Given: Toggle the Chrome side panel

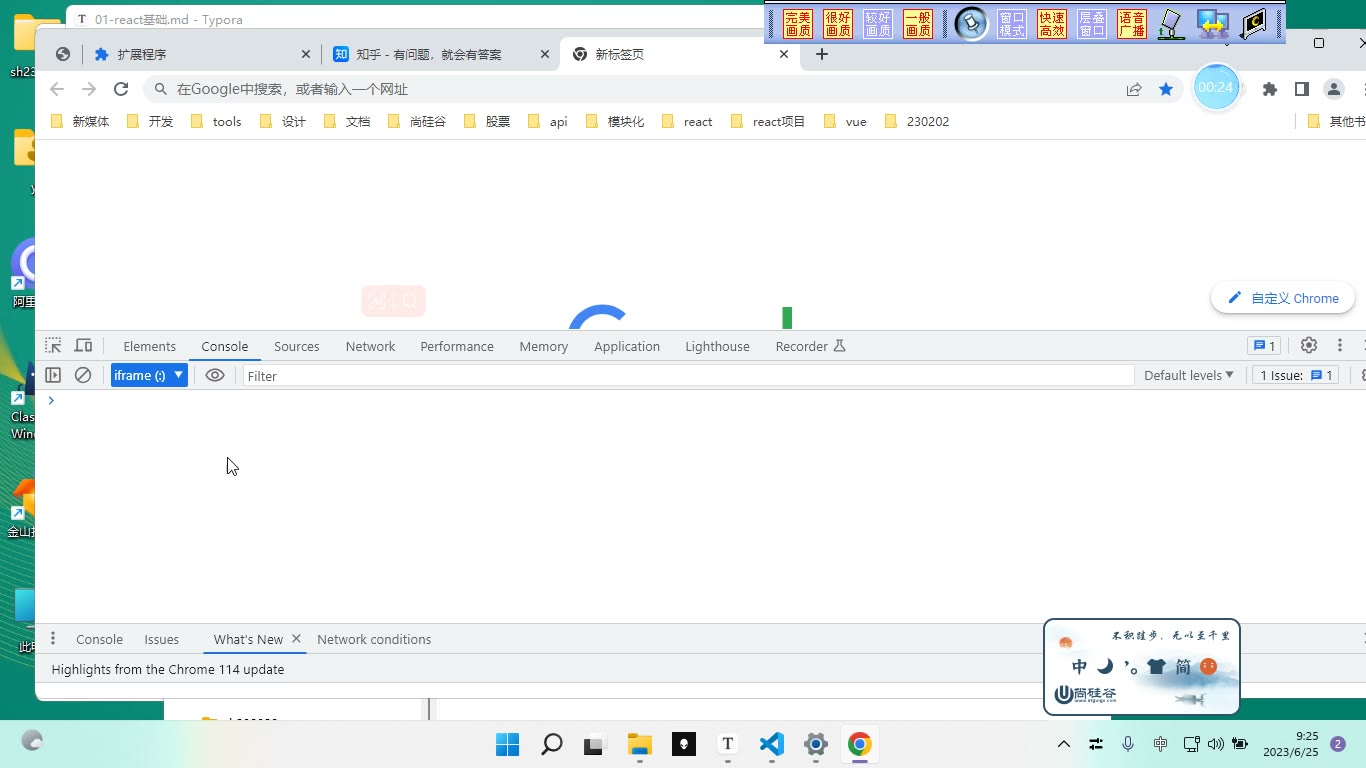Looking at the screenshot, I should click(x=1302, y=89).
